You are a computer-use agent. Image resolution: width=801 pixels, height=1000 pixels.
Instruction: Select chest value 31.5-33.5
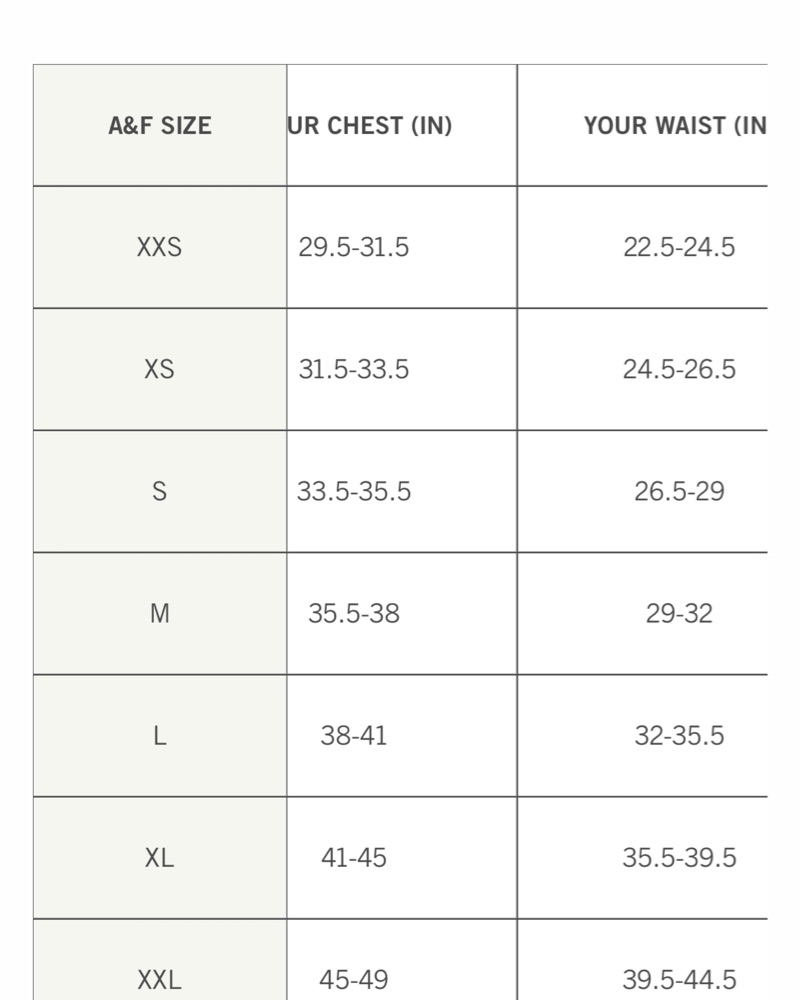click(x=354, y=369)
